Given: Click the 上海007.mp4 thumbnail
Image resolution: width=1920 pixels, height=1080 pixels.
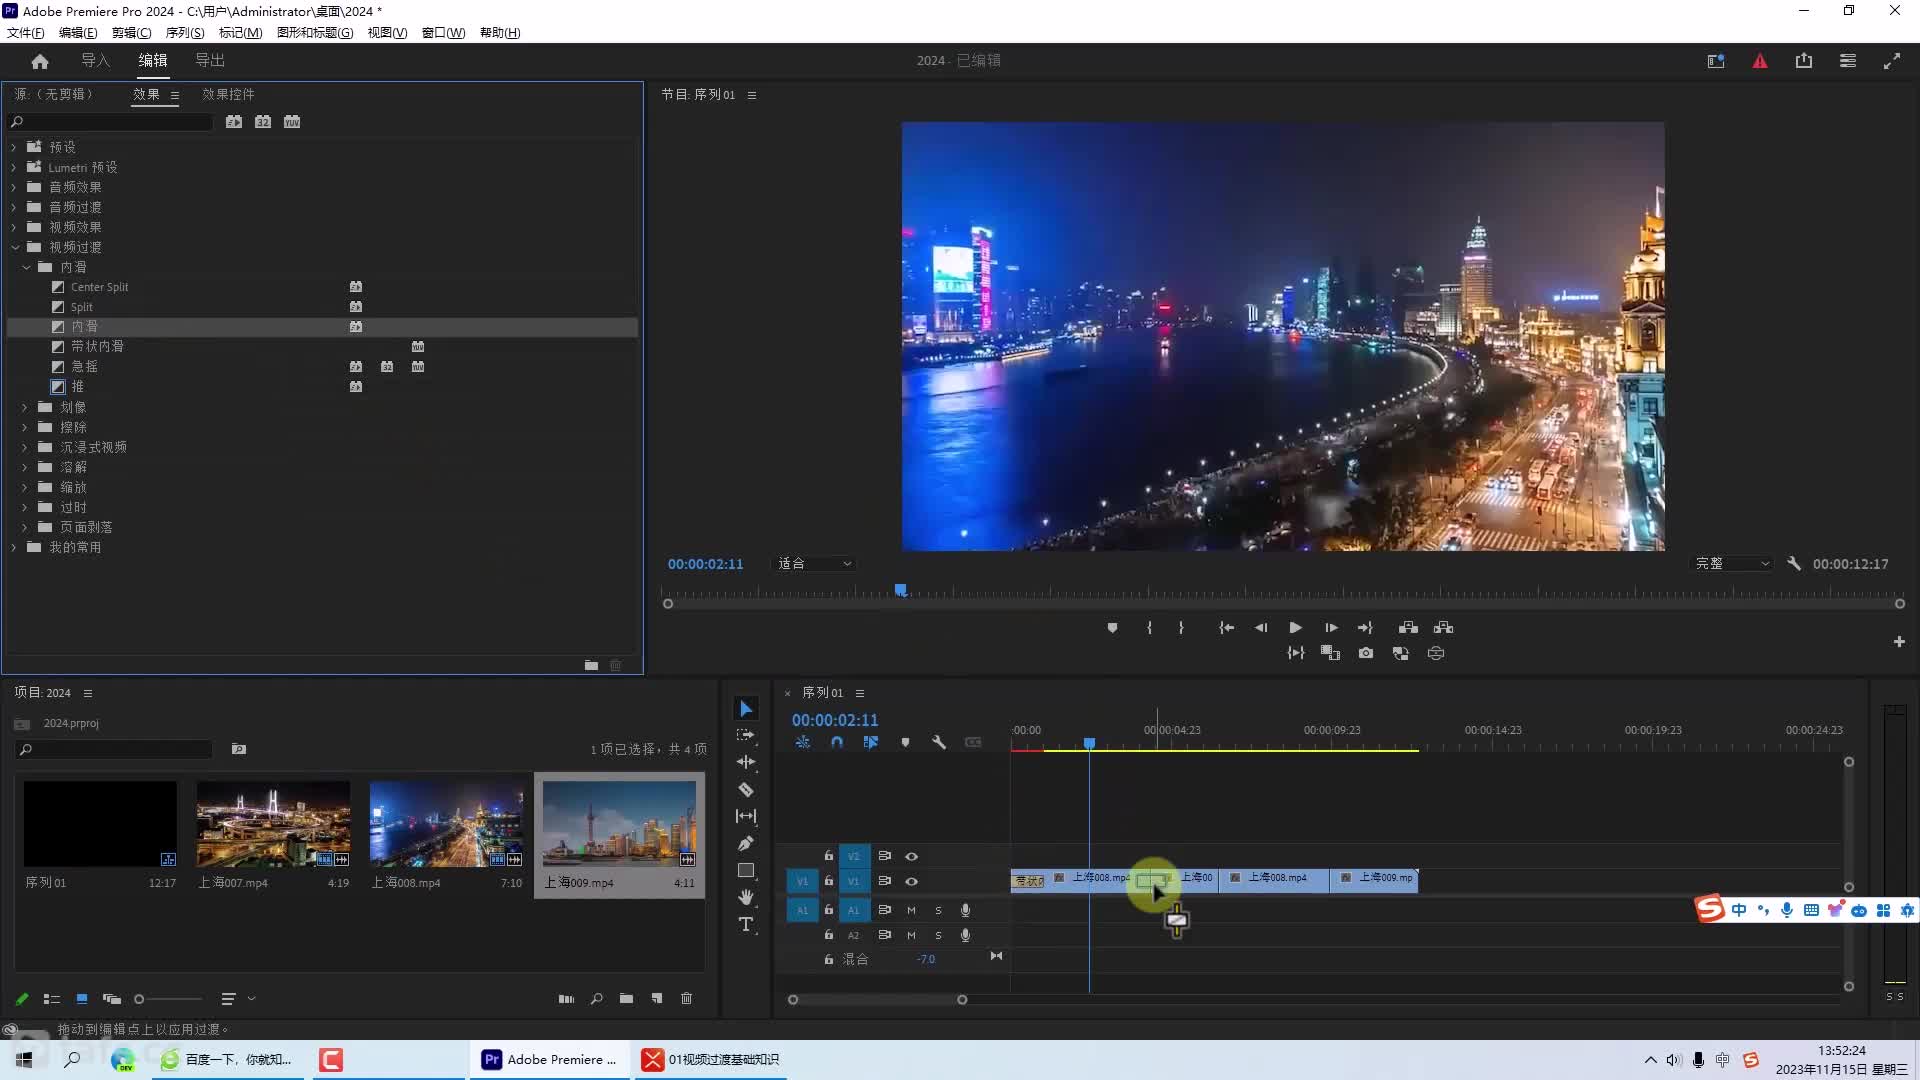Looking at the screenshot, I should pyautogui.click(x=273, y=824).
